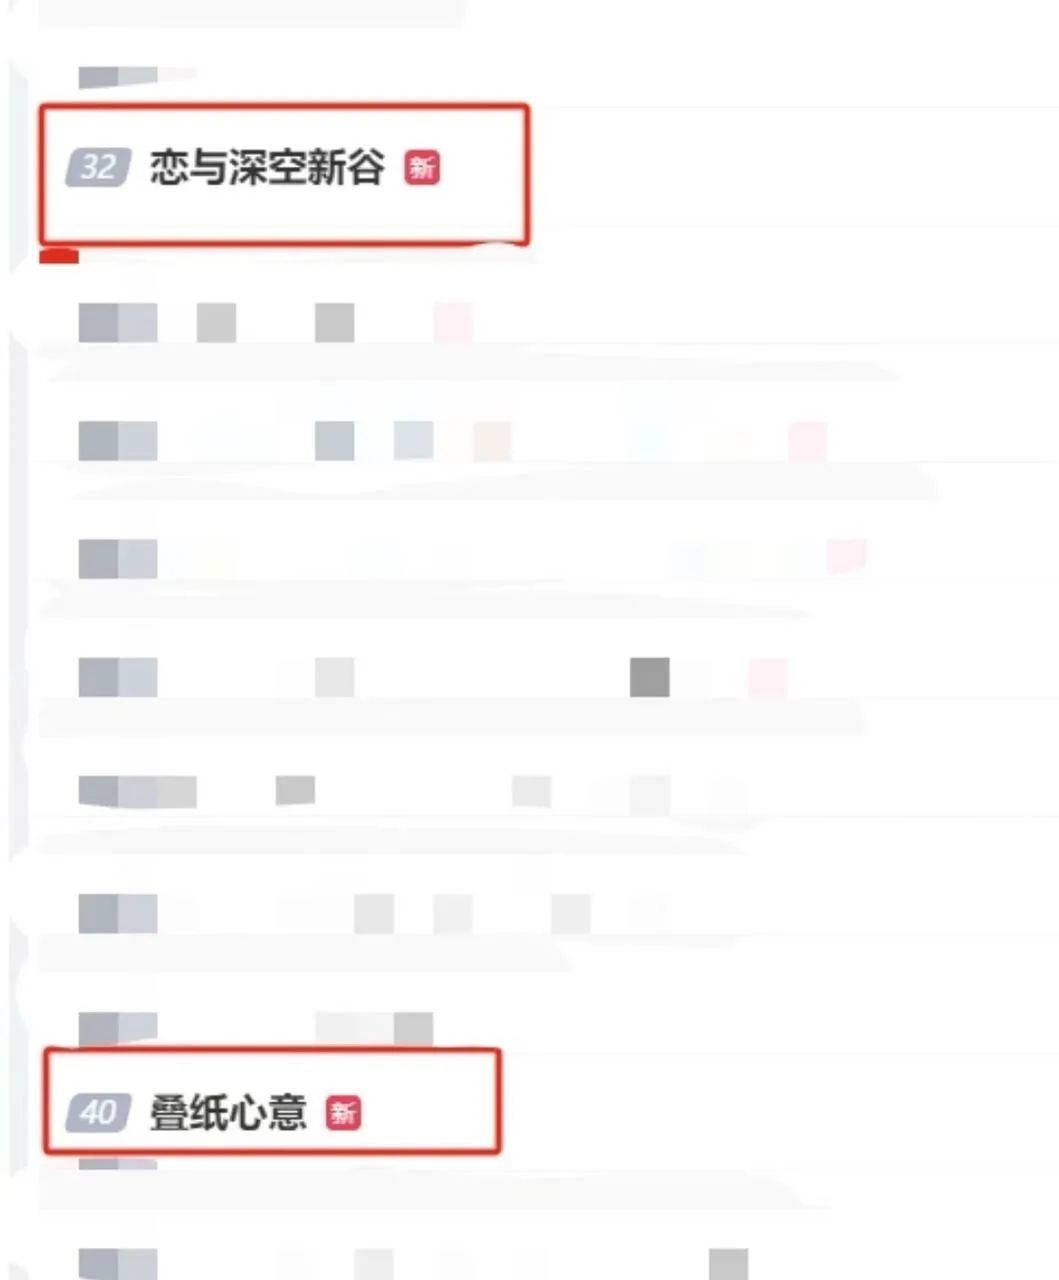This screenshot has width=1059, height=1280.
Task: Click the blurred rank badge above the 32 entry
Action: point(118,76)
